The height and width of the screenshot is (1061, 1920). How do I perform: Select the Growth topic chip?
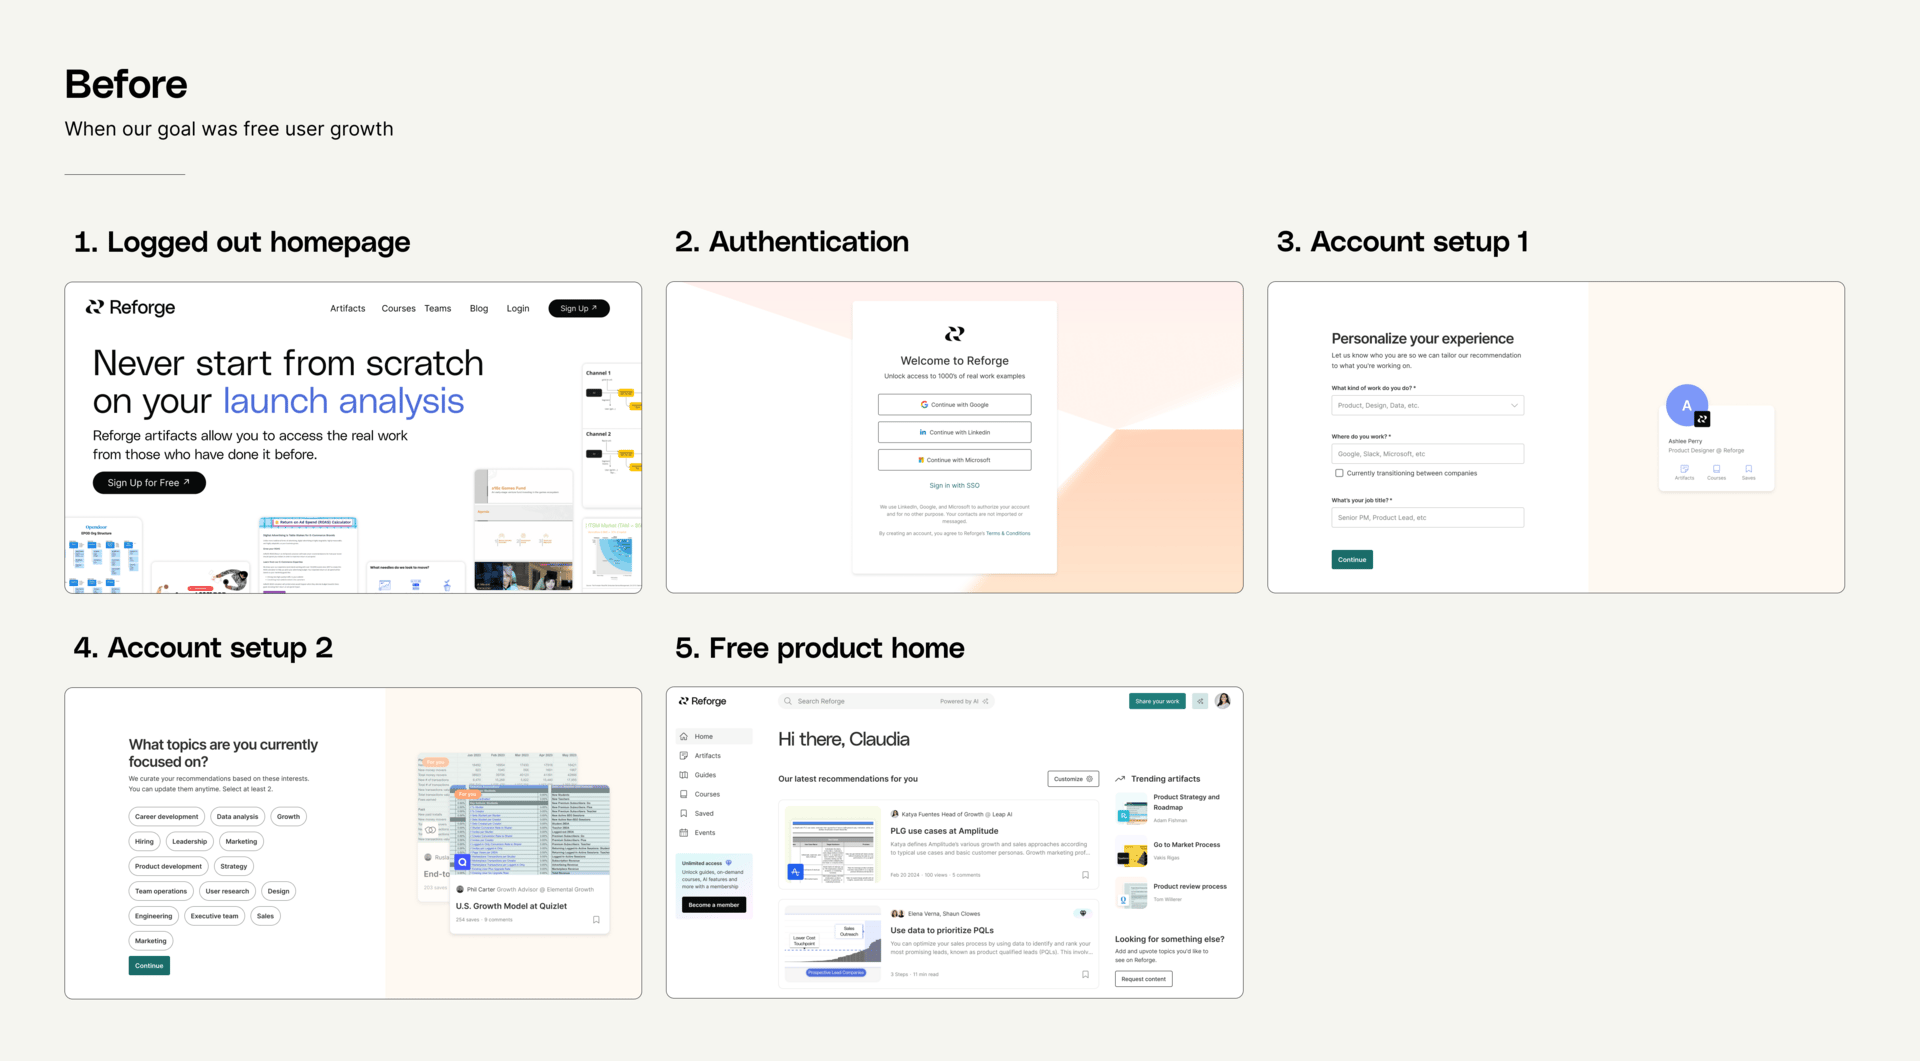point(289,817)
